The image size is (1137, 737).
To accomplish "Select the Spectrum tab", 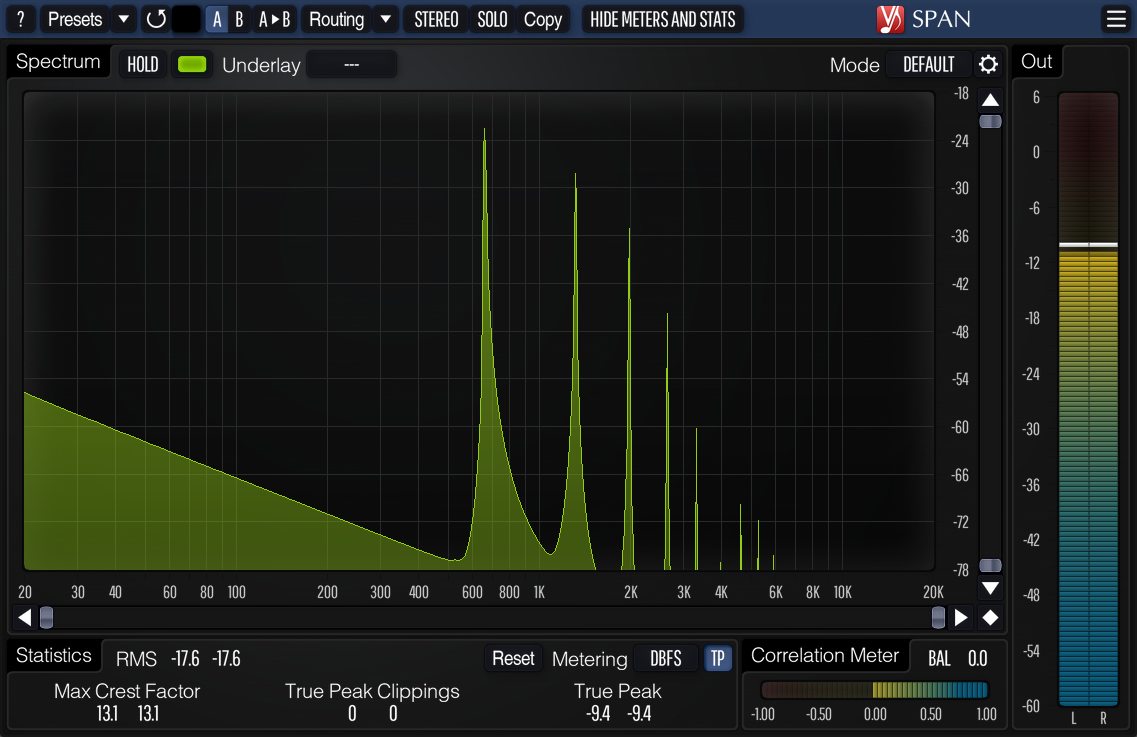I will pos(58,62).
